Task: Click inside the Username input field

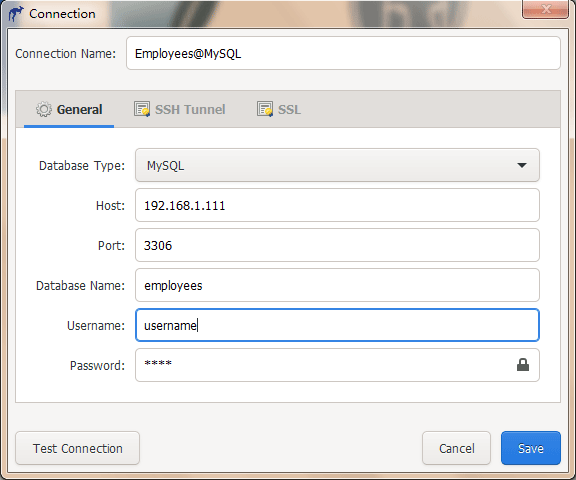Action: pyautogui.click(x=337, y=325)
